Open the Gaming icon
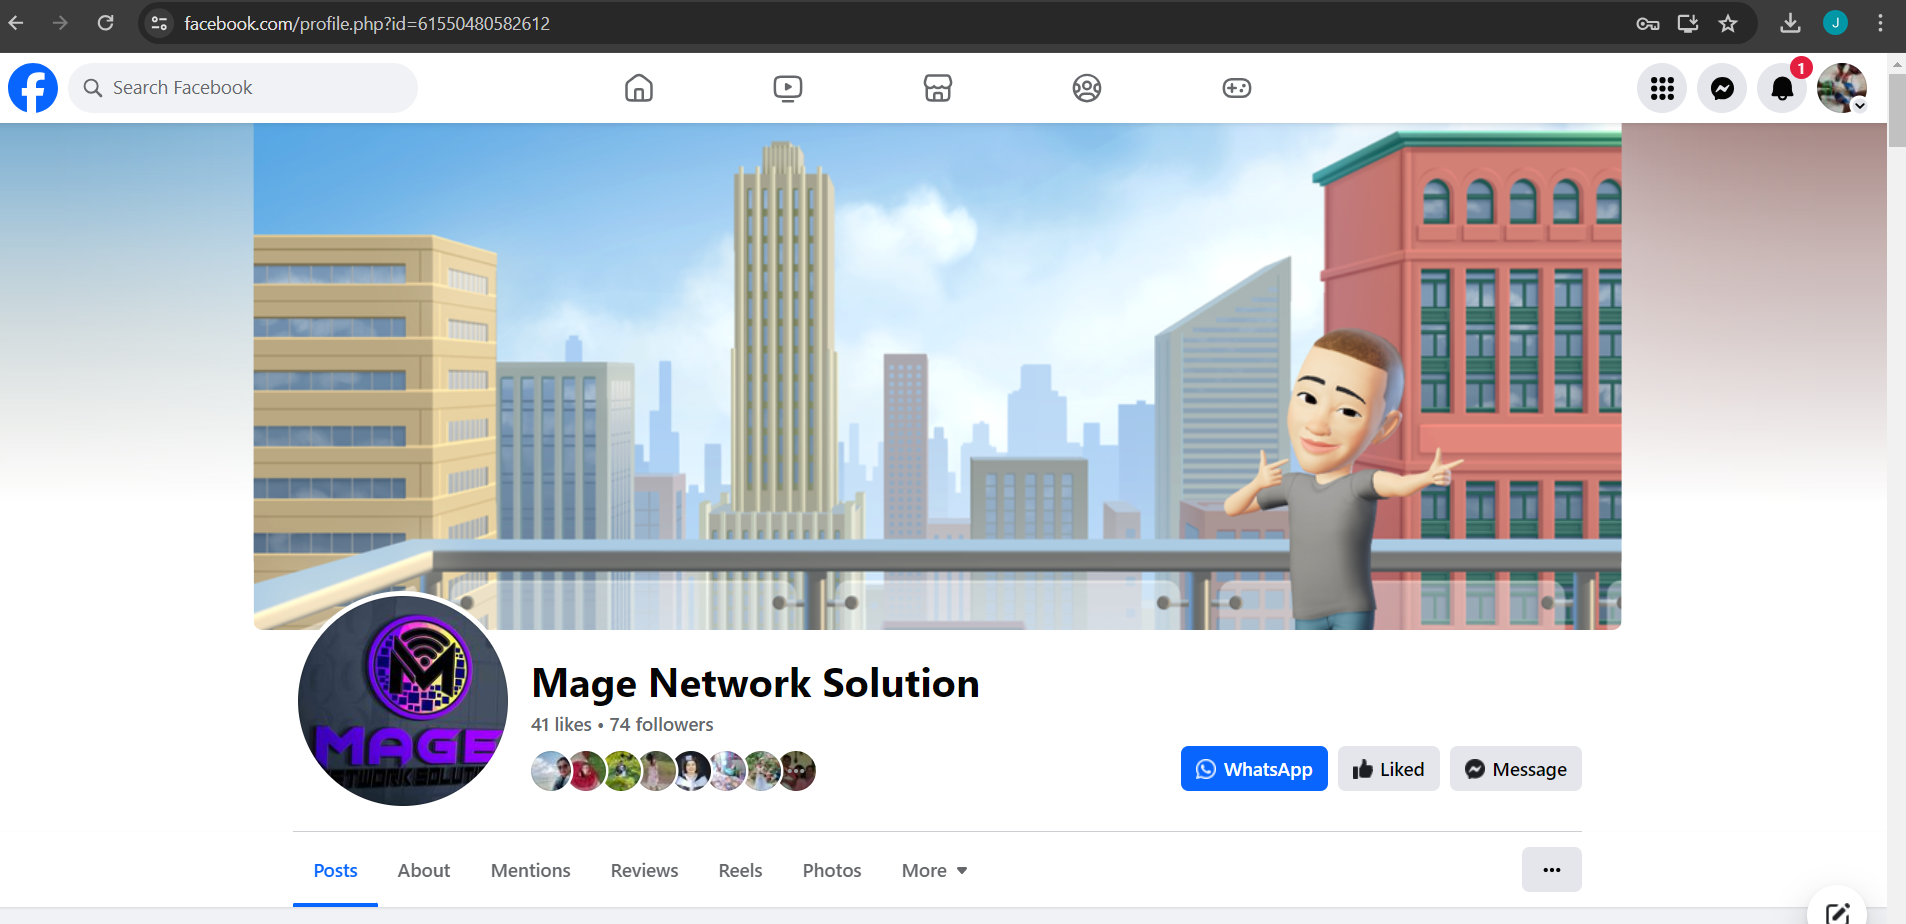1906x924 pixels. click(1237, 88)
